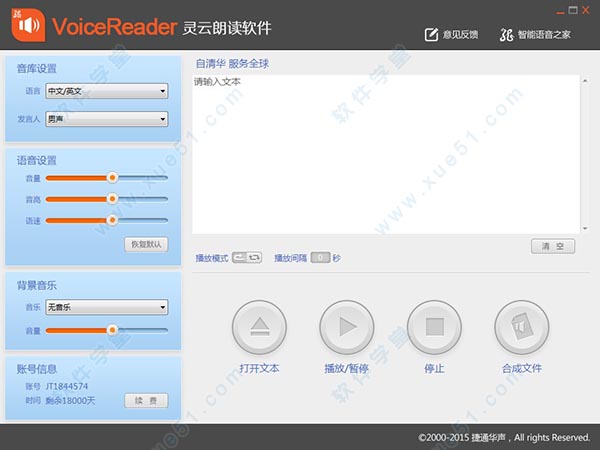
Task: Open the 语言 language dropdown
Action: click(x=107, y=91)
